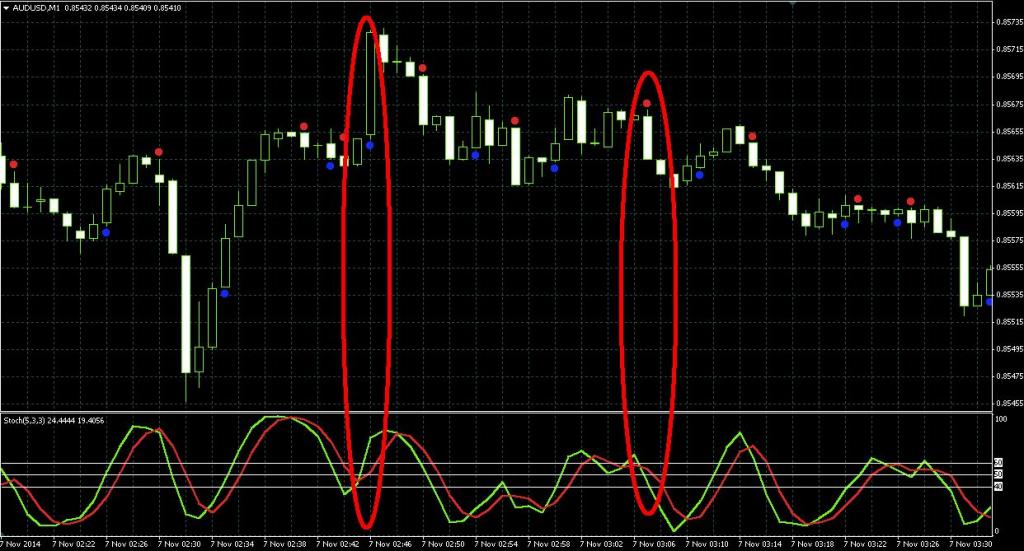
Task: Click the red signal dot at far left edge
Action: click(x=13, y=164)
